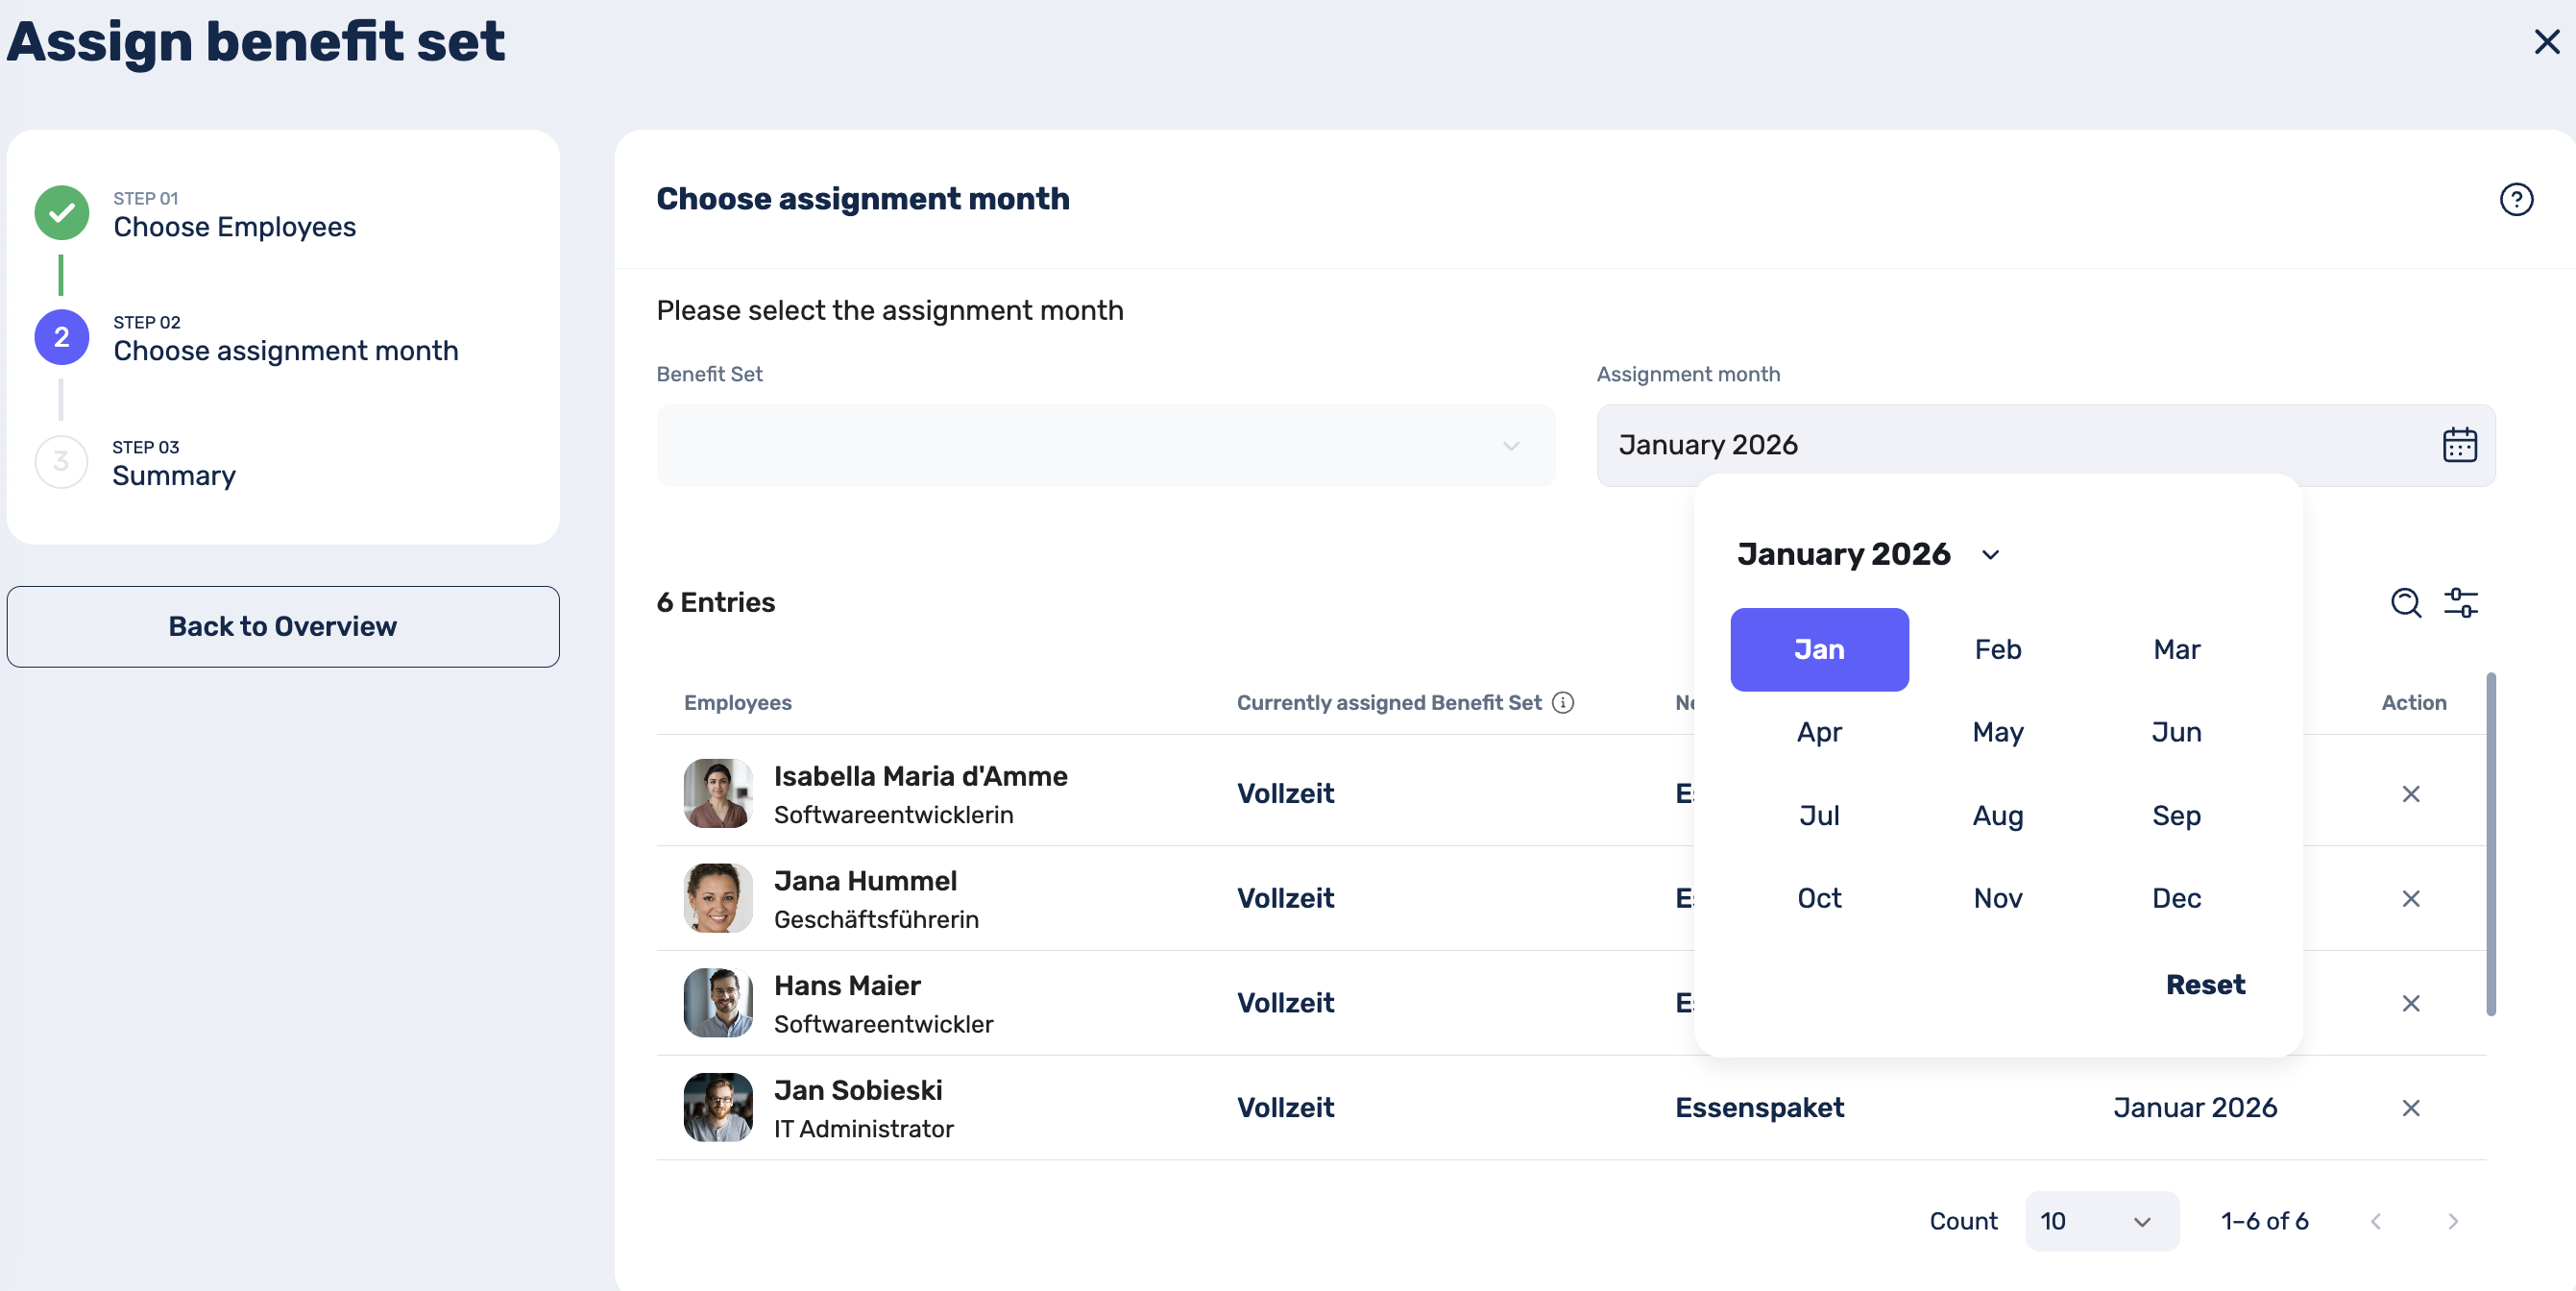Choose Aug in the month picker
This screenshot has height=1291, width=2576.
1997,816
